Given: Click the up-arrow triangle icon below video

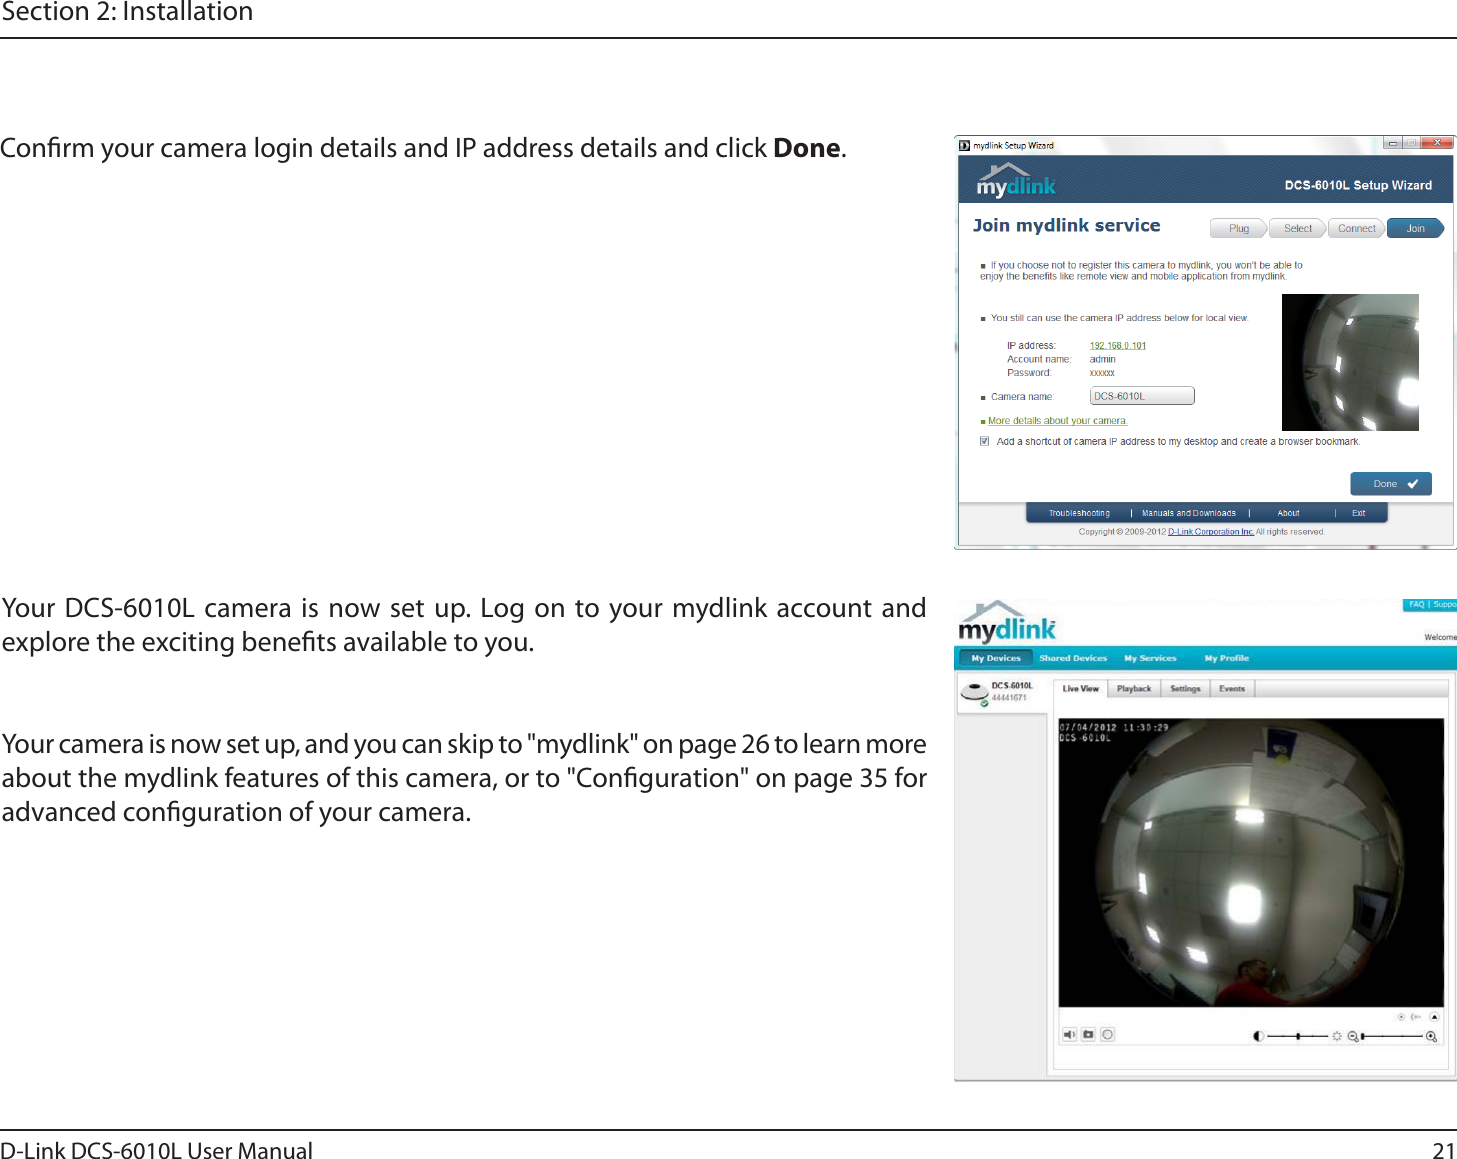Looking at the screenshot, I should click(1433, 1016).
